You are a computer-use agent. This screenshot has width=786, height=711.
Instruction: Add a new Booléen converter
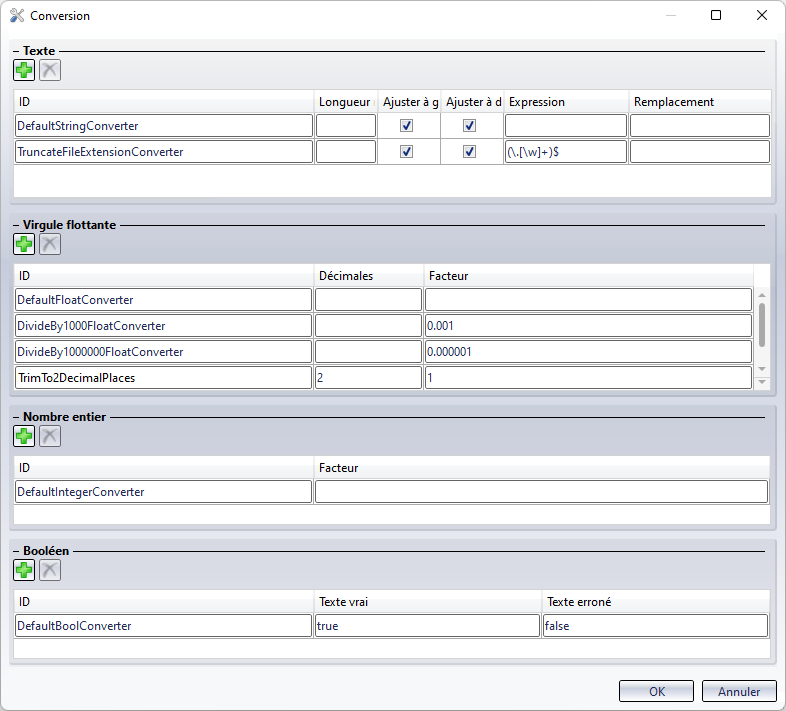coord(23,570)
